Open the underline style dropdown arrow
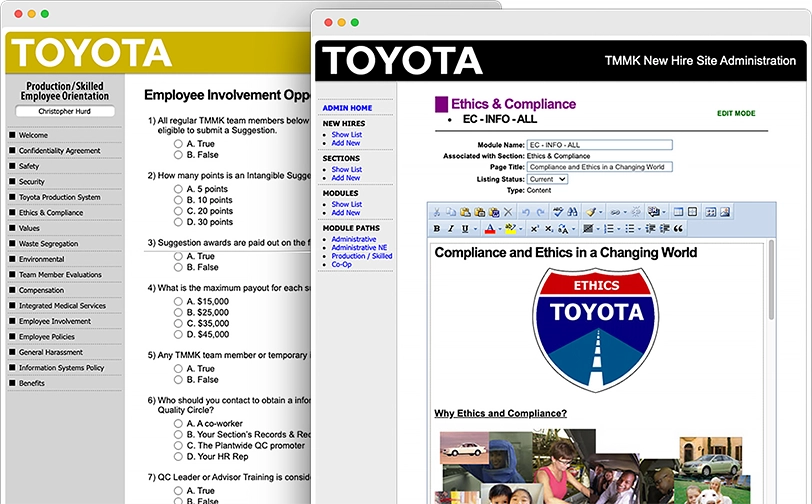 (x=475, y=228)
